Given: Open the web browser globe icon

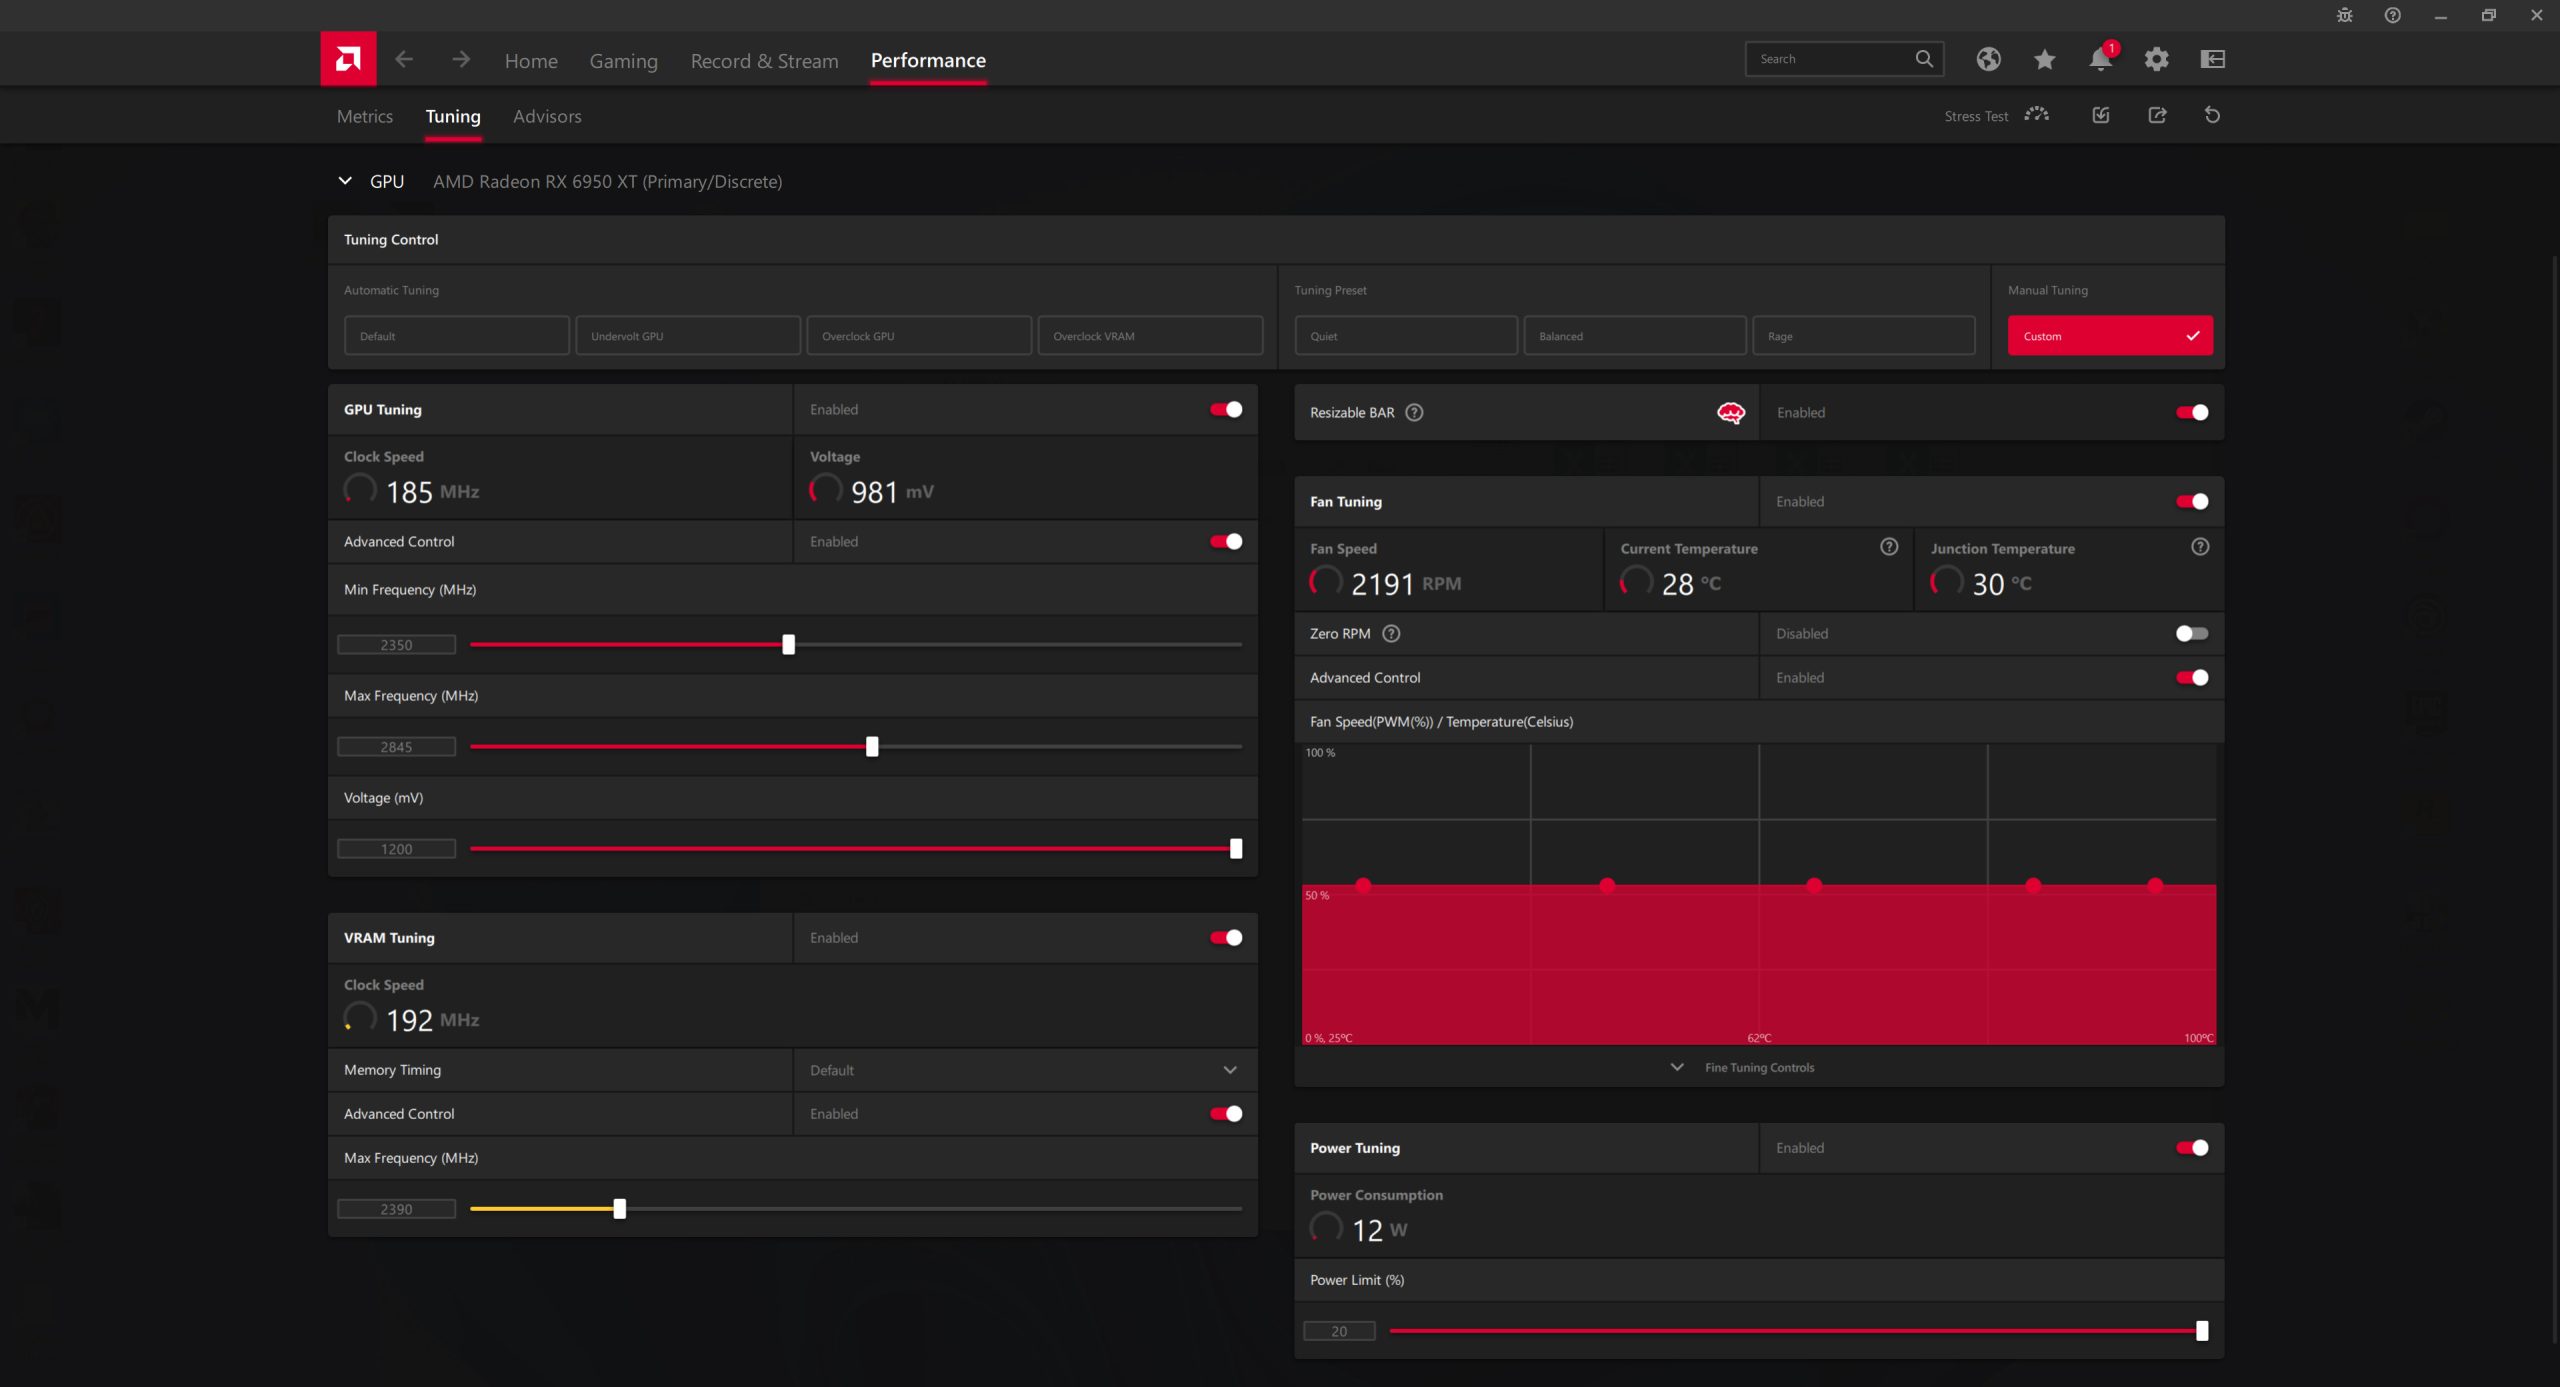Looking at the screenshot, I should [1988, 59].
